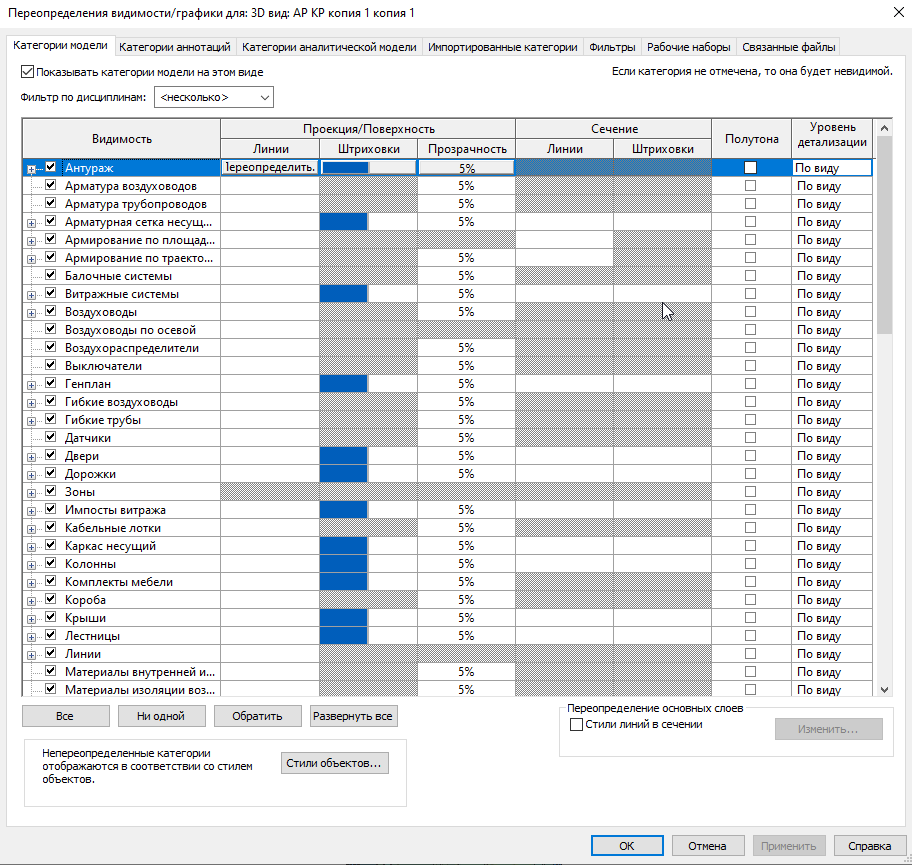Screen dimensions: 912x865
Task: Click Развернуть все button
Action: click(x=353, y=716)
